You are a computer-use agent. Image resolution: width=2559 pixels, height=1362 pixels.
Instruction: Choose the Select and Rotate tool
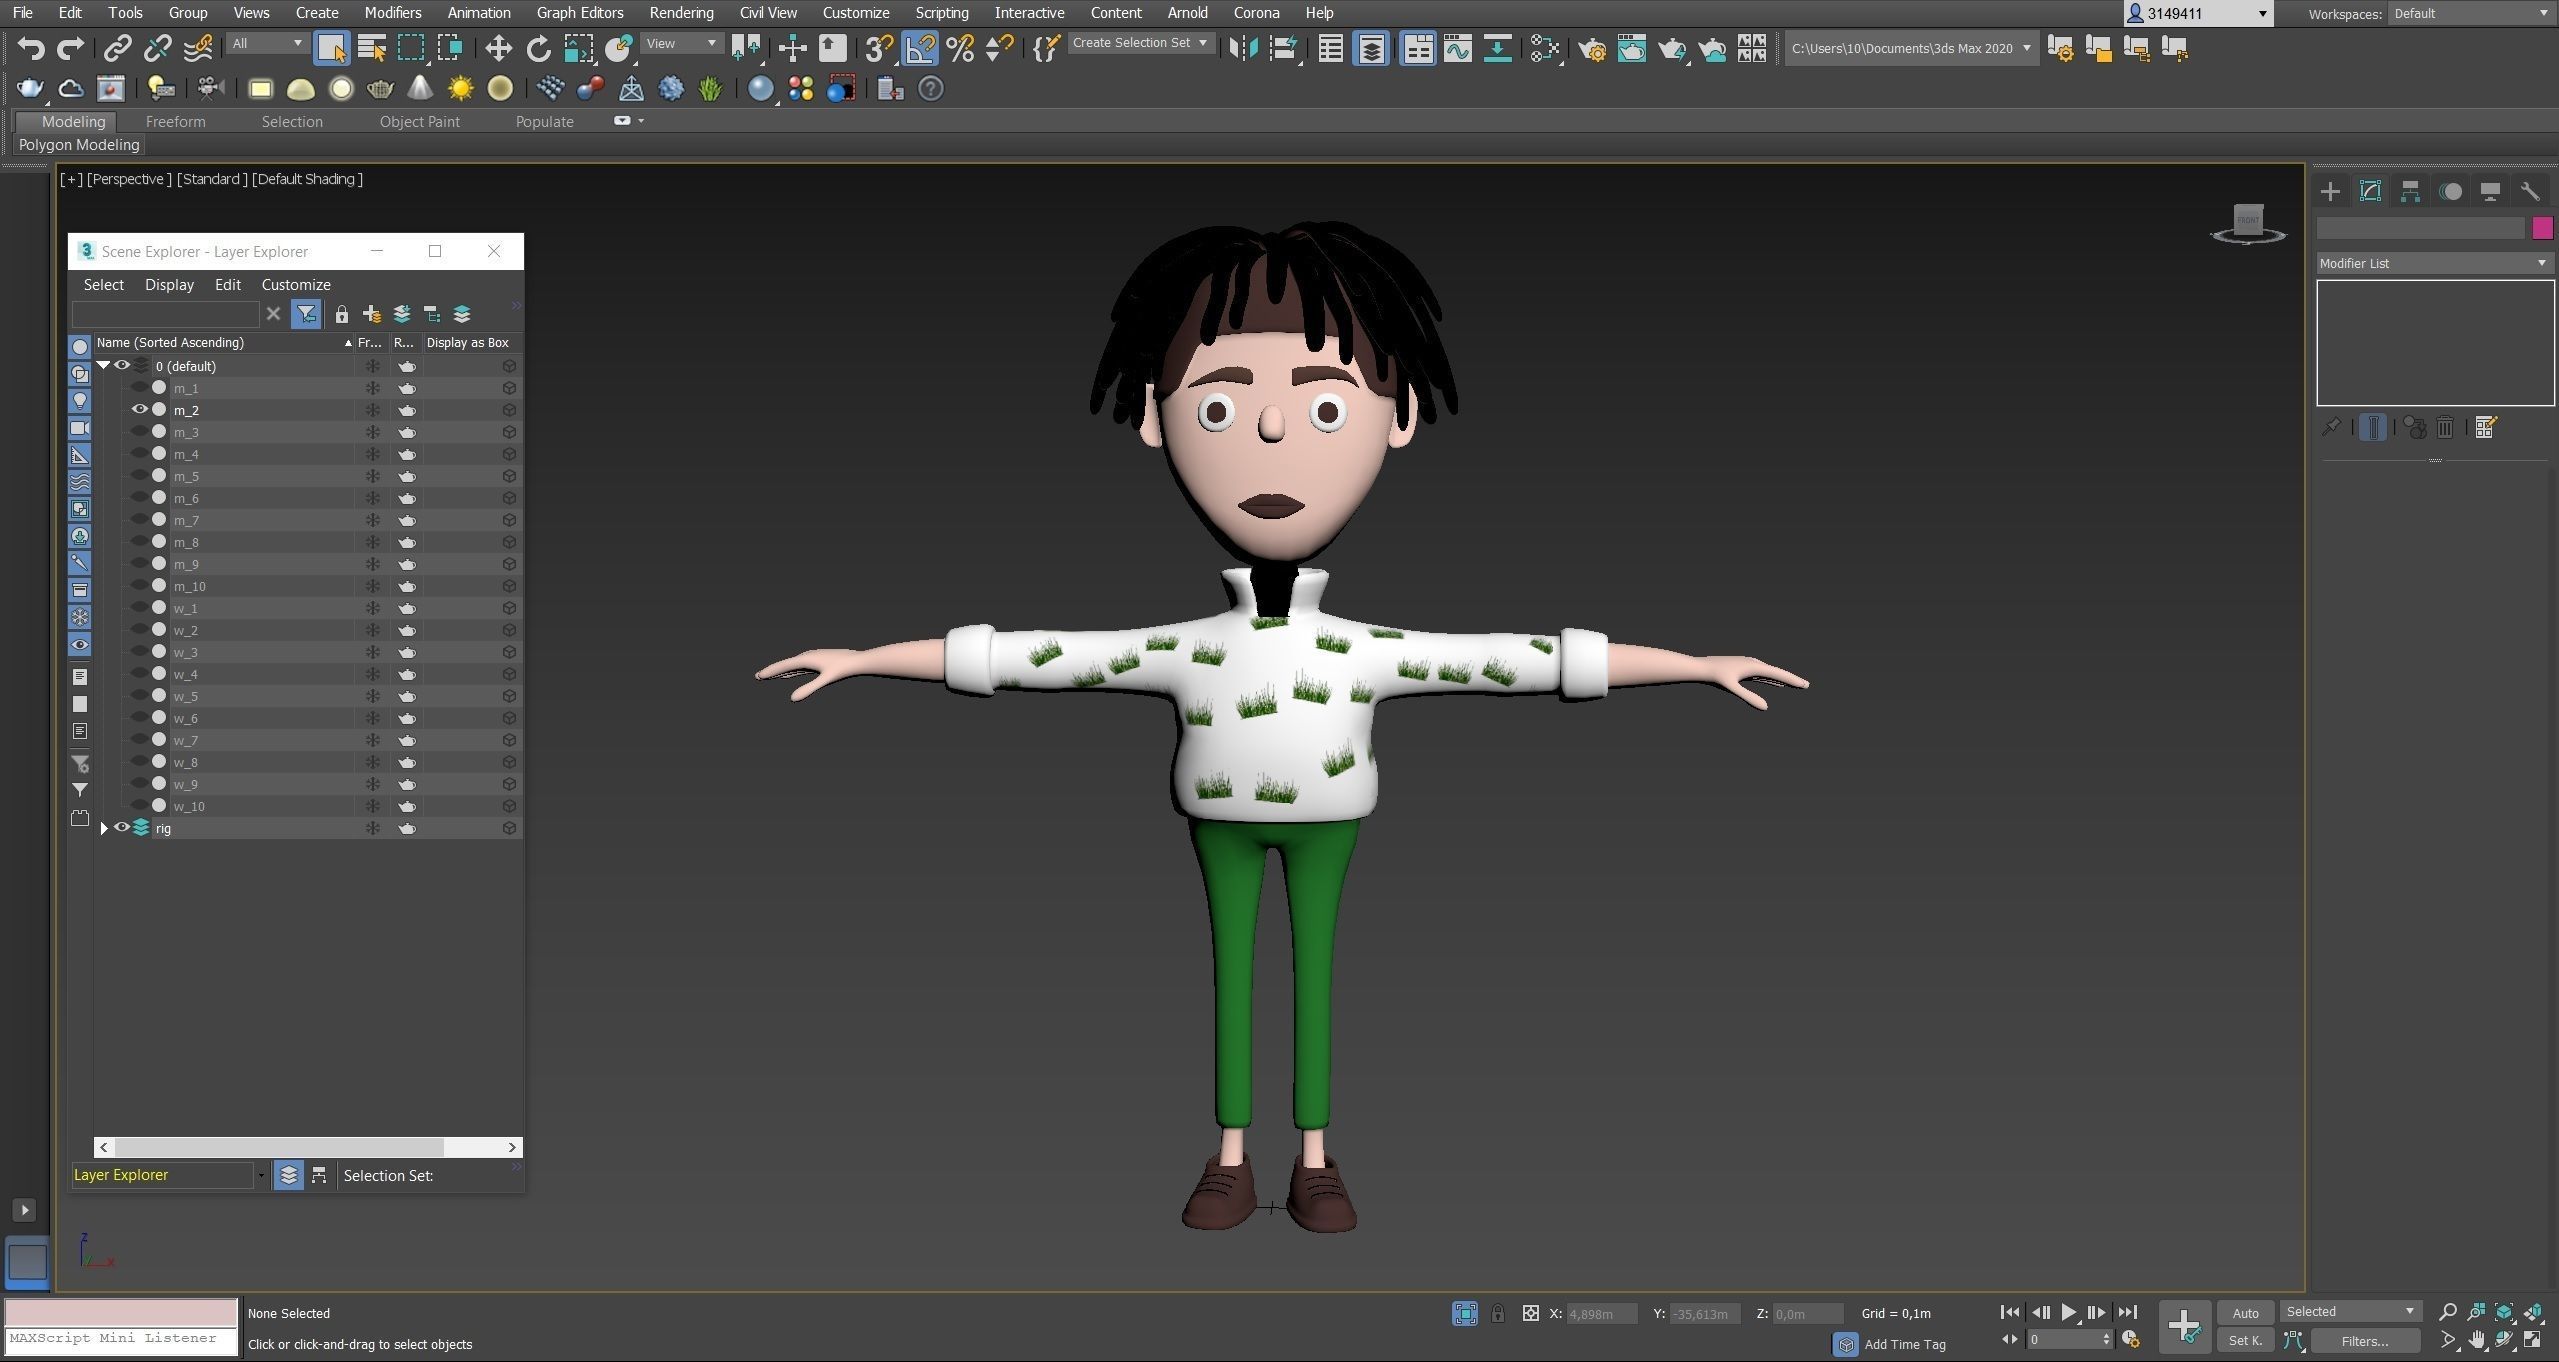538,48
